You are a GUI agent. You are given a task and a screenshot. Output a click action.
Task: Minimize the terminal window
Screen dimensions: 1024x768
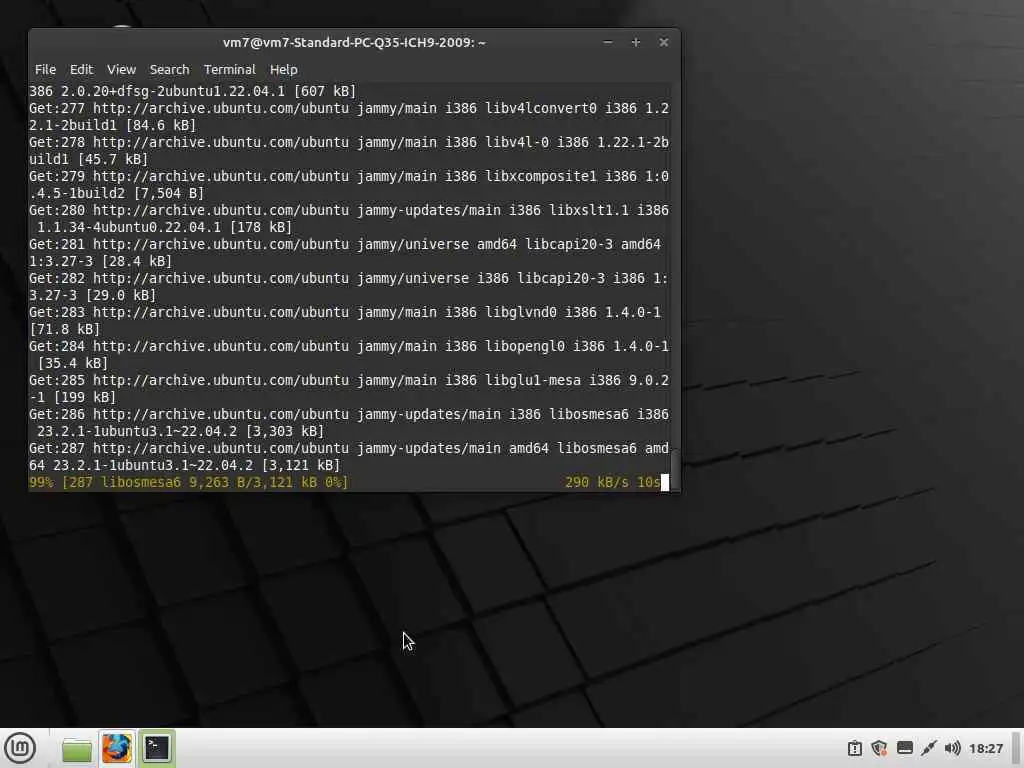[x=608, y=42]
